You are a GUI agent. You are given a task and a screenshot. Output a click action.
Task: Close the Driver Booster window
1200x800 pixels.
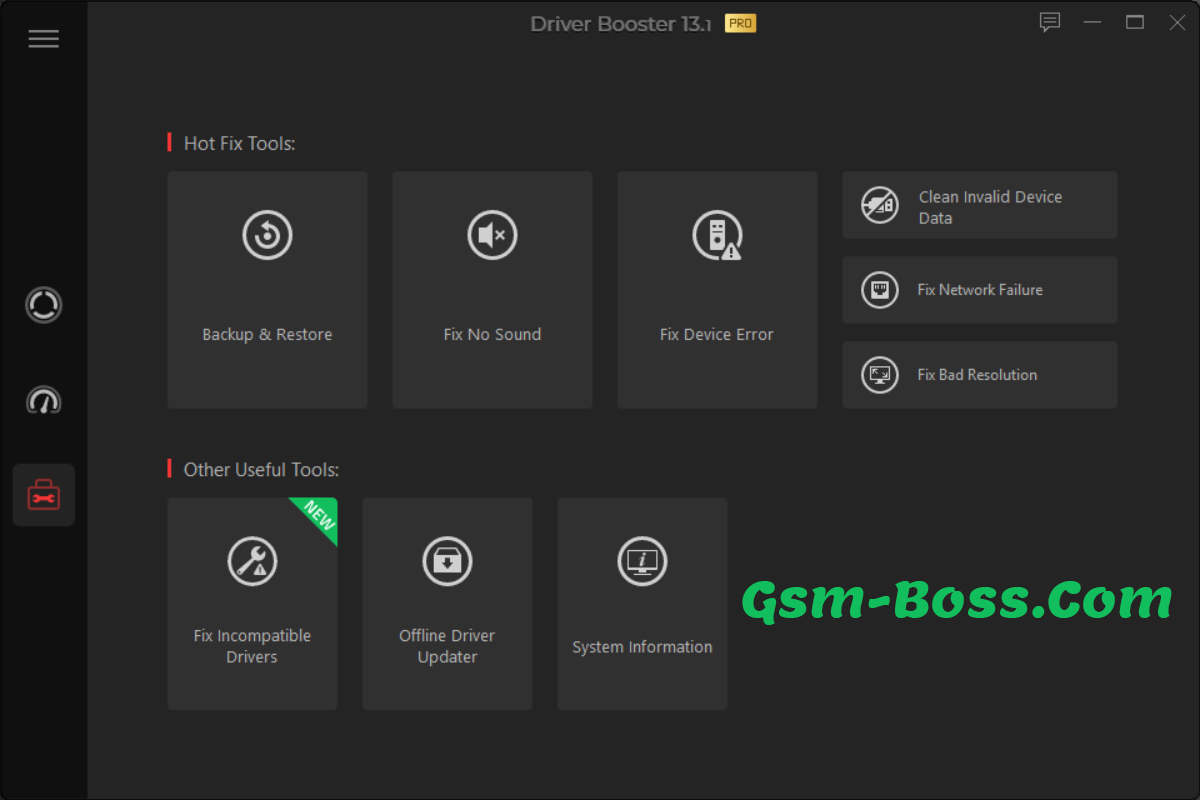coord(1177,22)
